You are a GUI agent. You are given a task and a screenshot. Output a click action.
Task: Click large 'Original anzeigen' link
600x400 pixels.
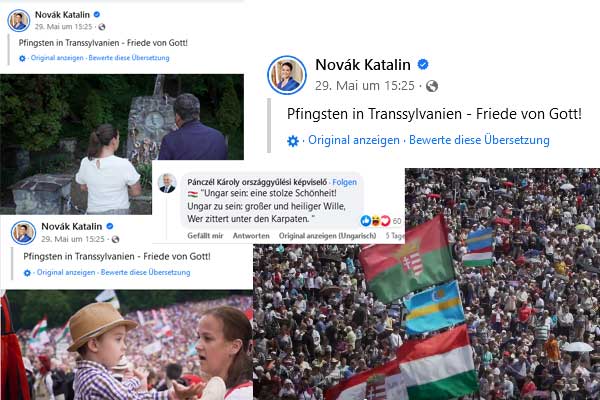point(354,140)
